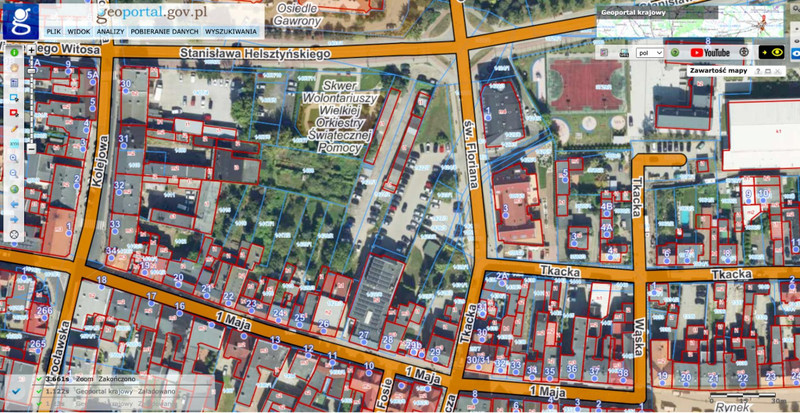This screenshot has width=800, height=413.
Task: Expand the POBIERANIE DANYCH menu
Action: point(164,32)
